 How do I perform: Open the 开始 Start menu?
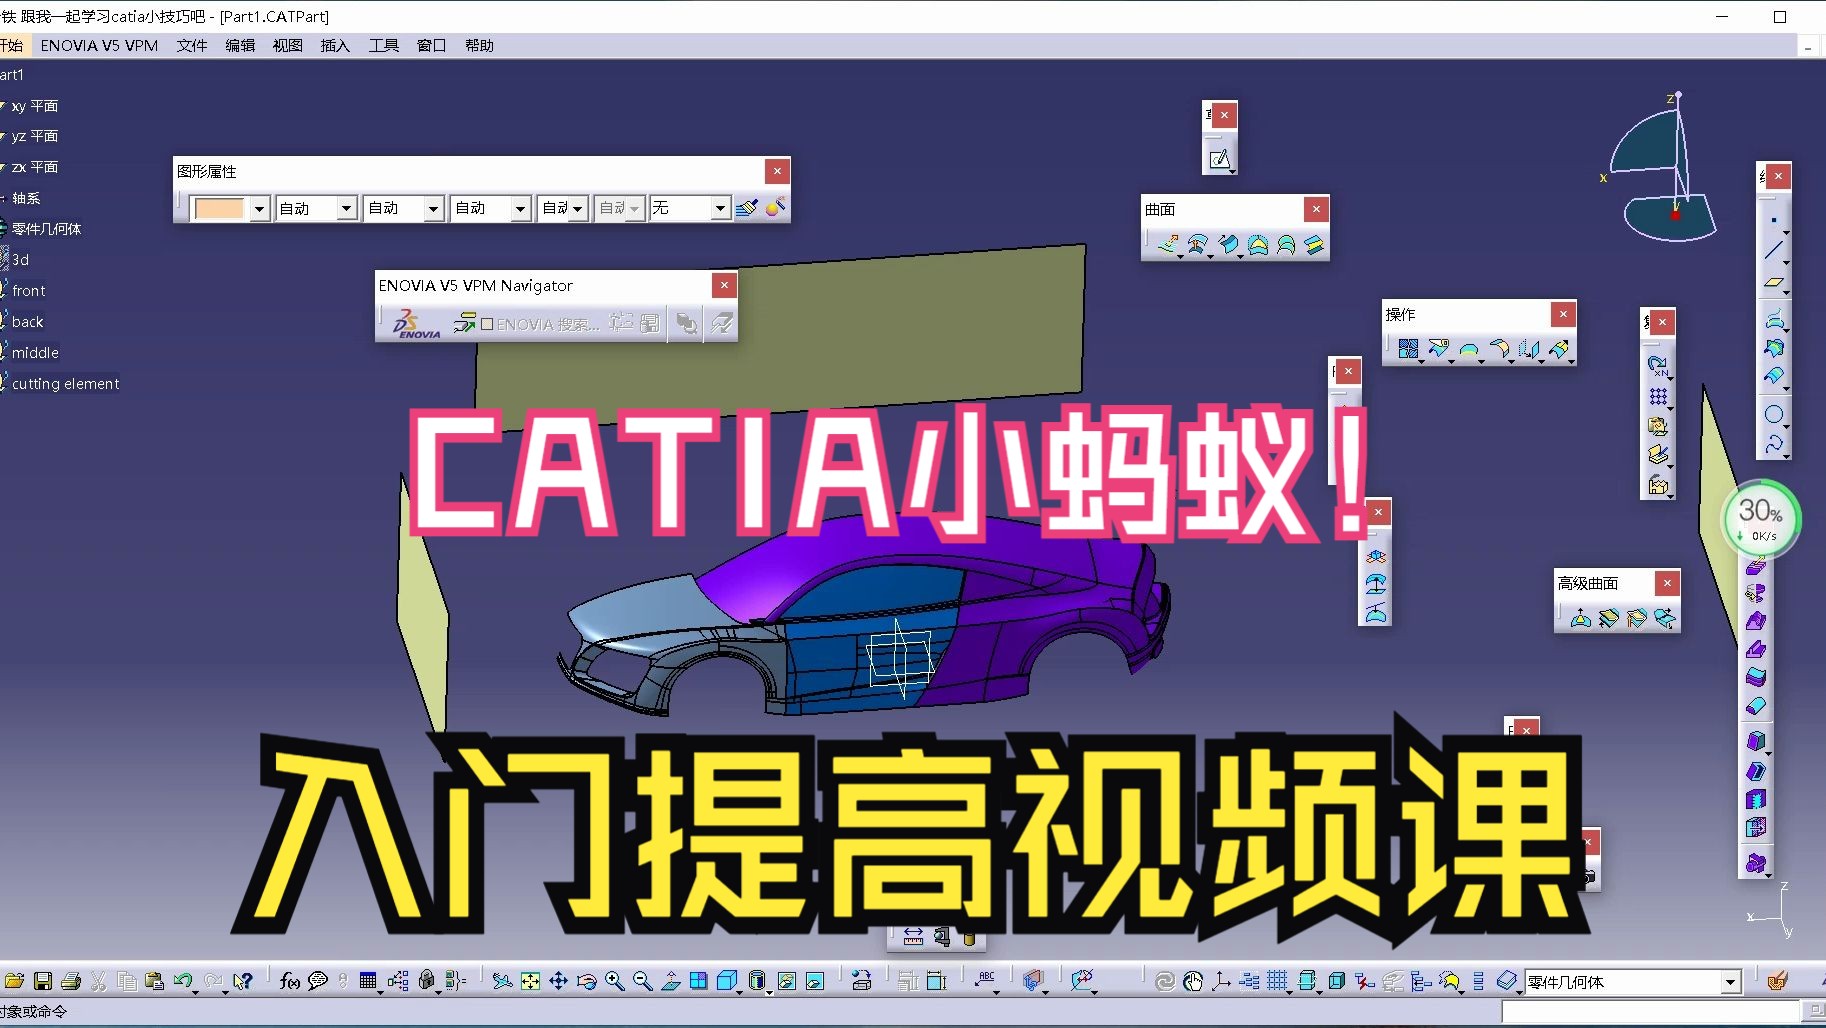(11, 45)
